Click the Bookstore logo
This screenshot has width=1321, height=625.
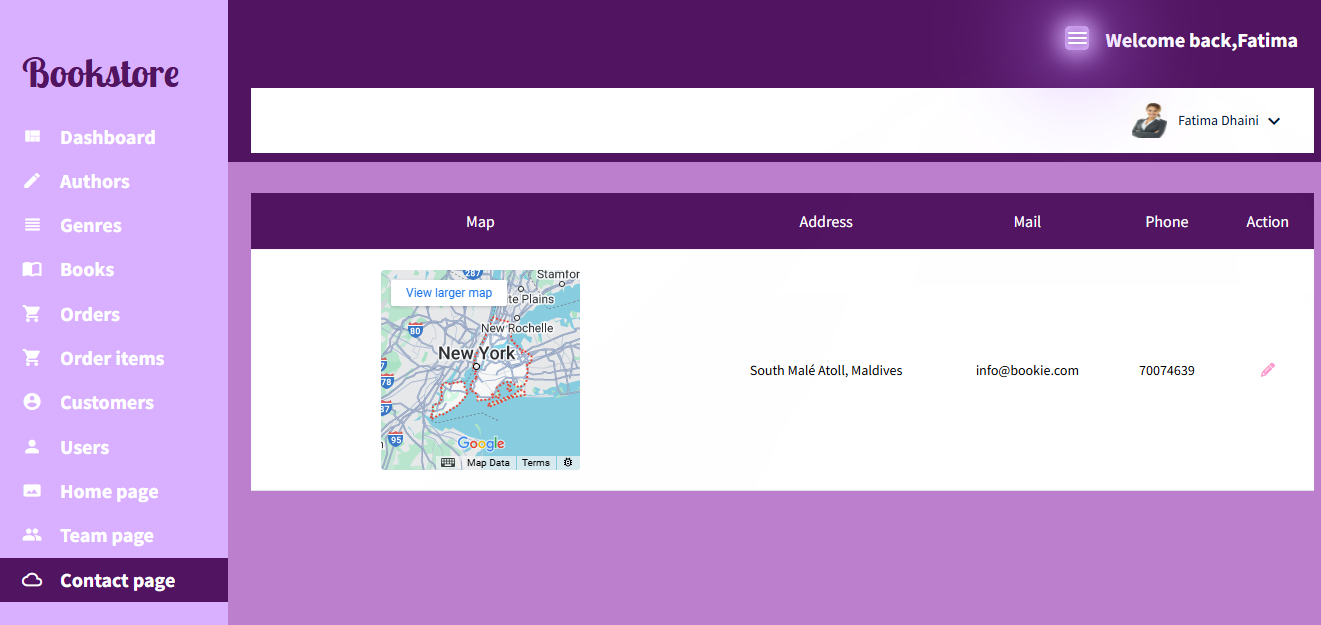click(x=101, y=73)
